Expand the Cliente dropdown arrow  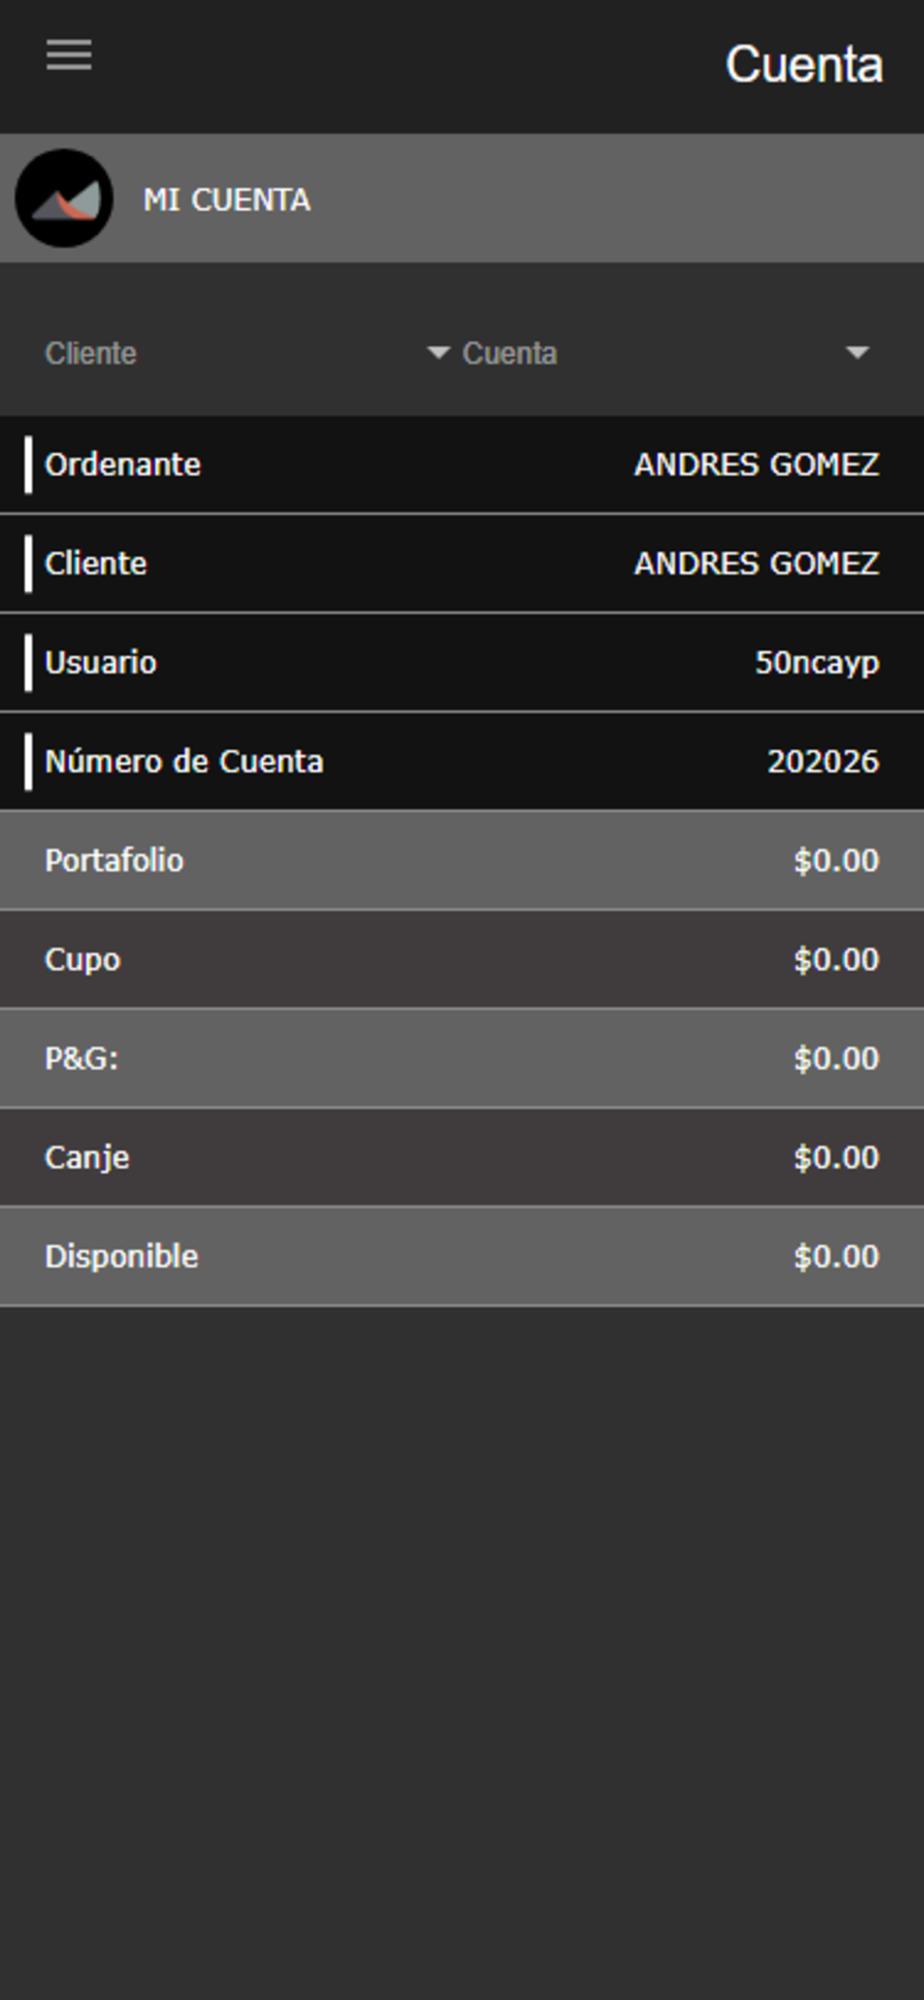[438, 352]
